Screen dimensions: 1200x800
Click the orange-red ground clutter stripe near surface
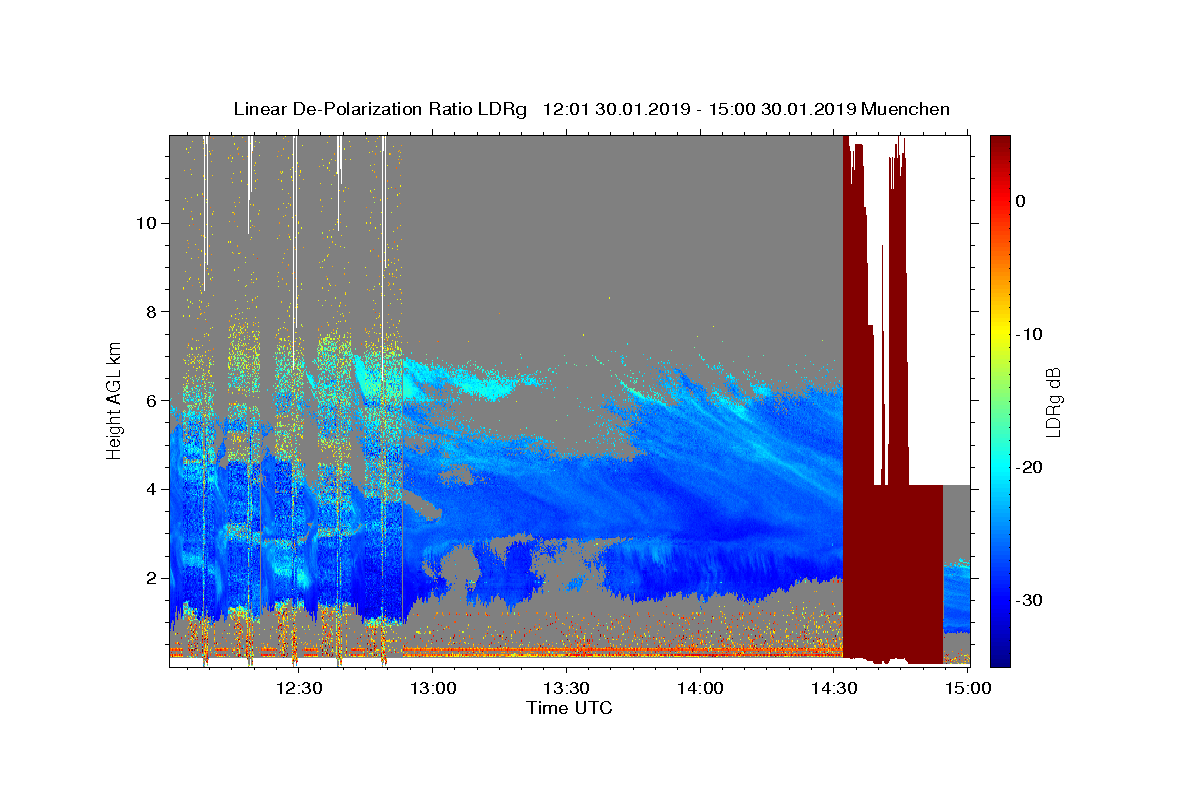pos(505,651)
